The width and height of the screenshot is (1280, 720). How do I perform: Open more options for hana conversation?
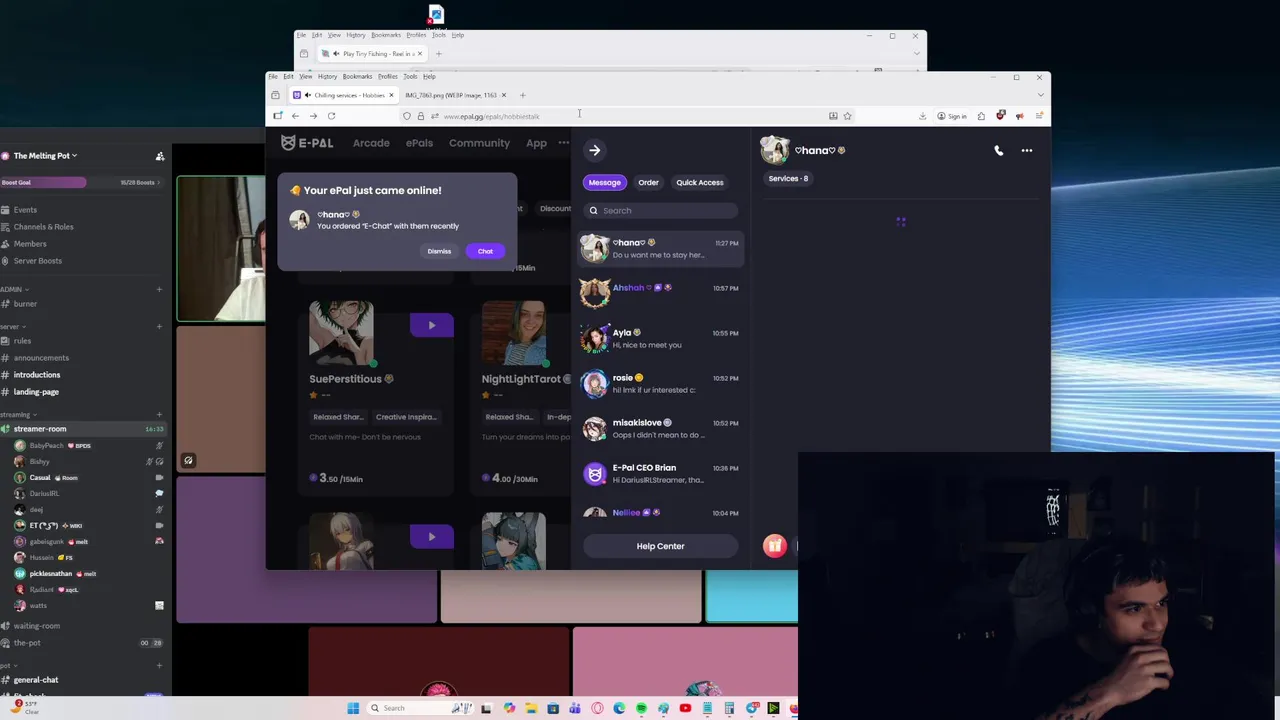coord(1026,150)
